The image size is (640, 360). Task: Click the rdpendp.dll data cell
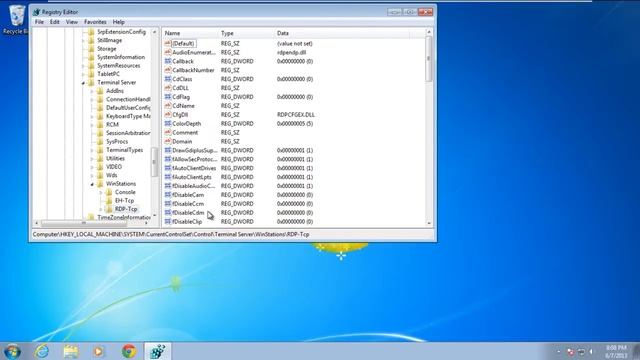click(x=291, y=52)
